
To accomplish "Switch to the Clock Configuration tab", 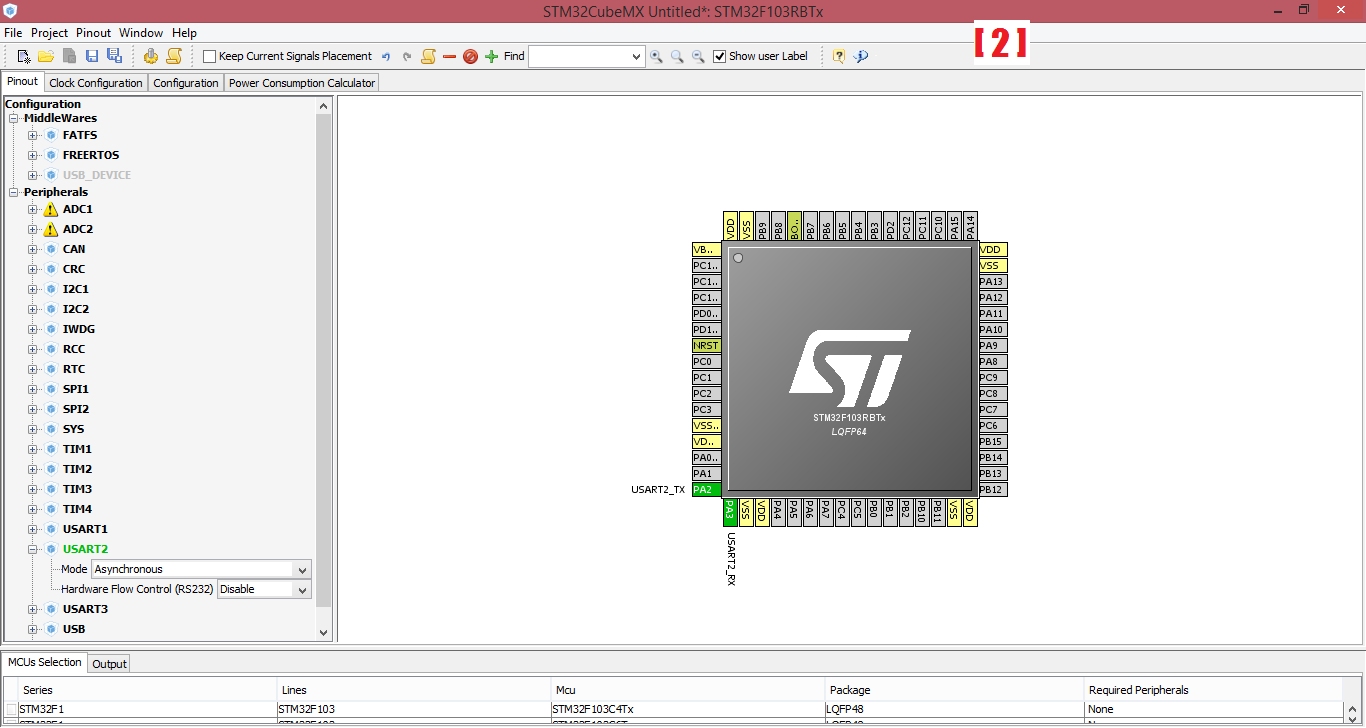I will (x=95, y=82).
